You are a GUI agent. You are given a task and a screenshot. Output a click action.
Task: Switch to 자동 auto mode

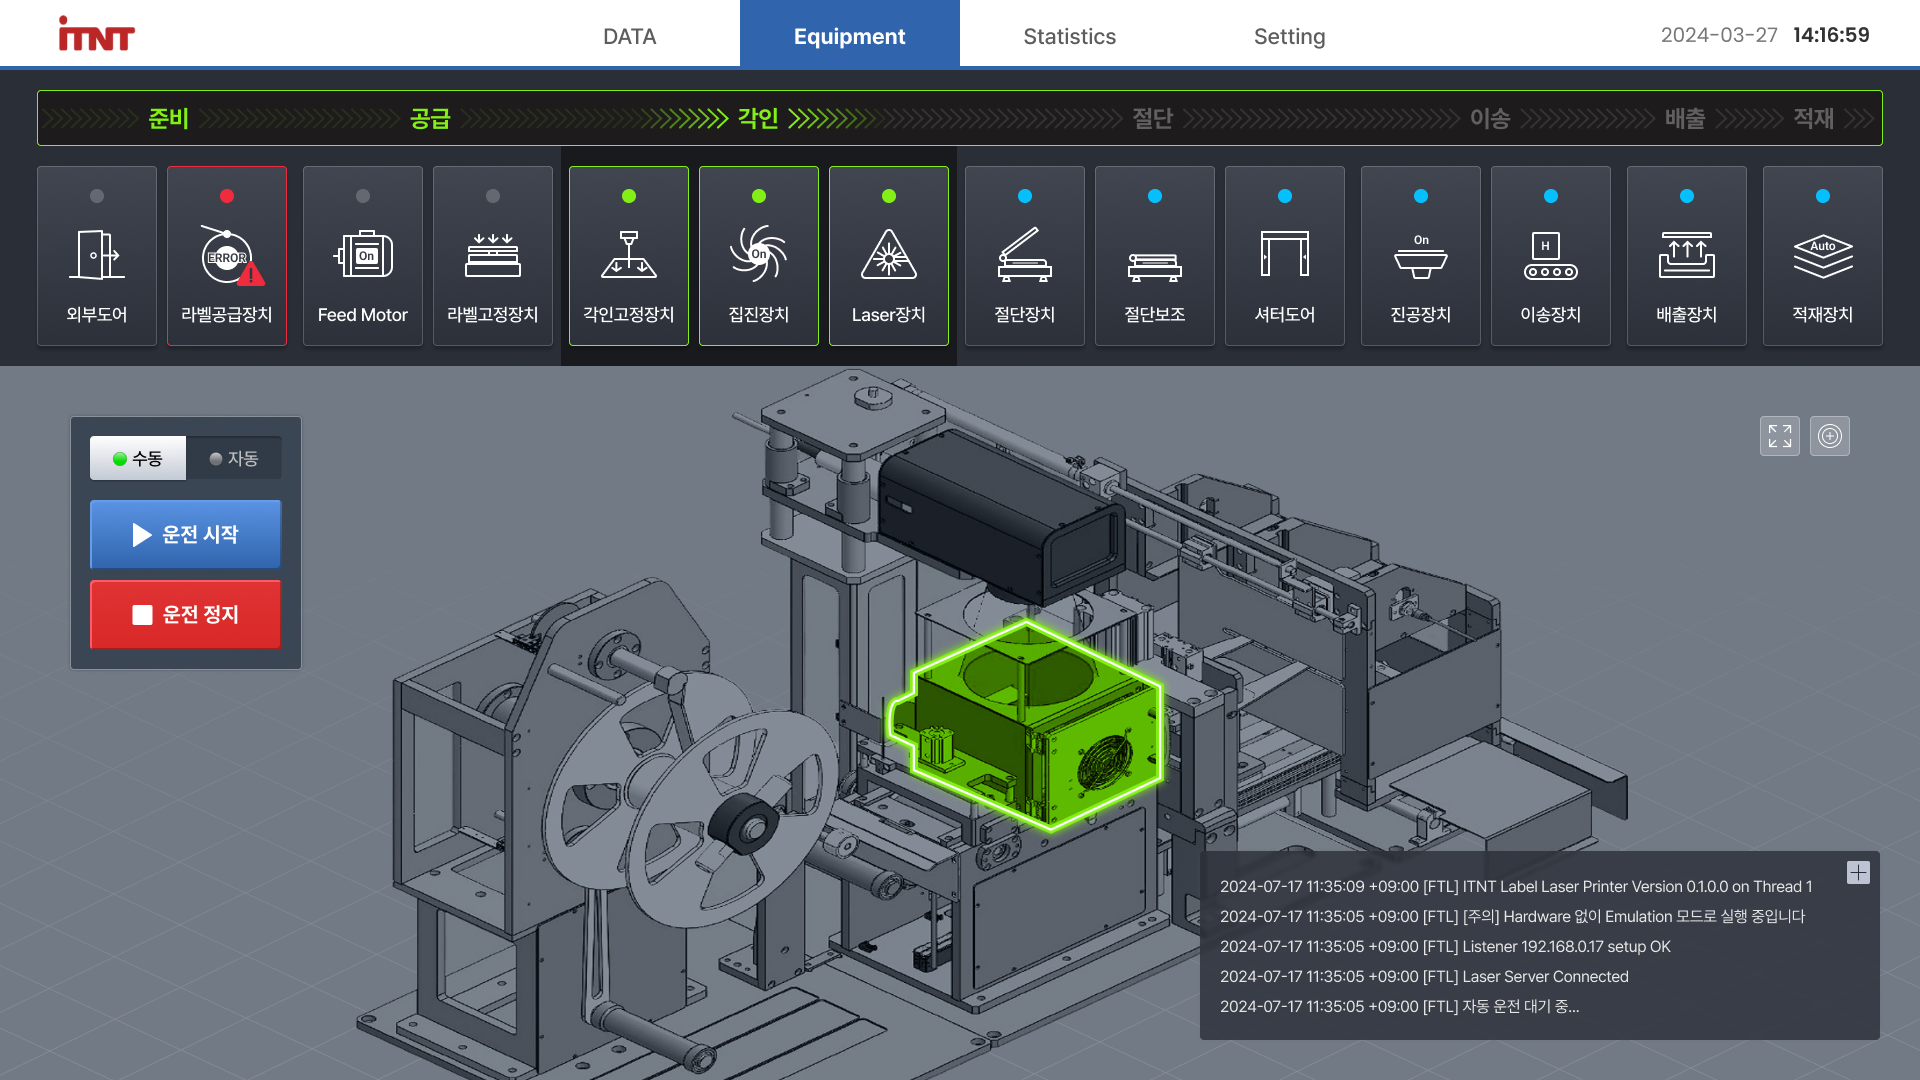(x=234, y=458)
